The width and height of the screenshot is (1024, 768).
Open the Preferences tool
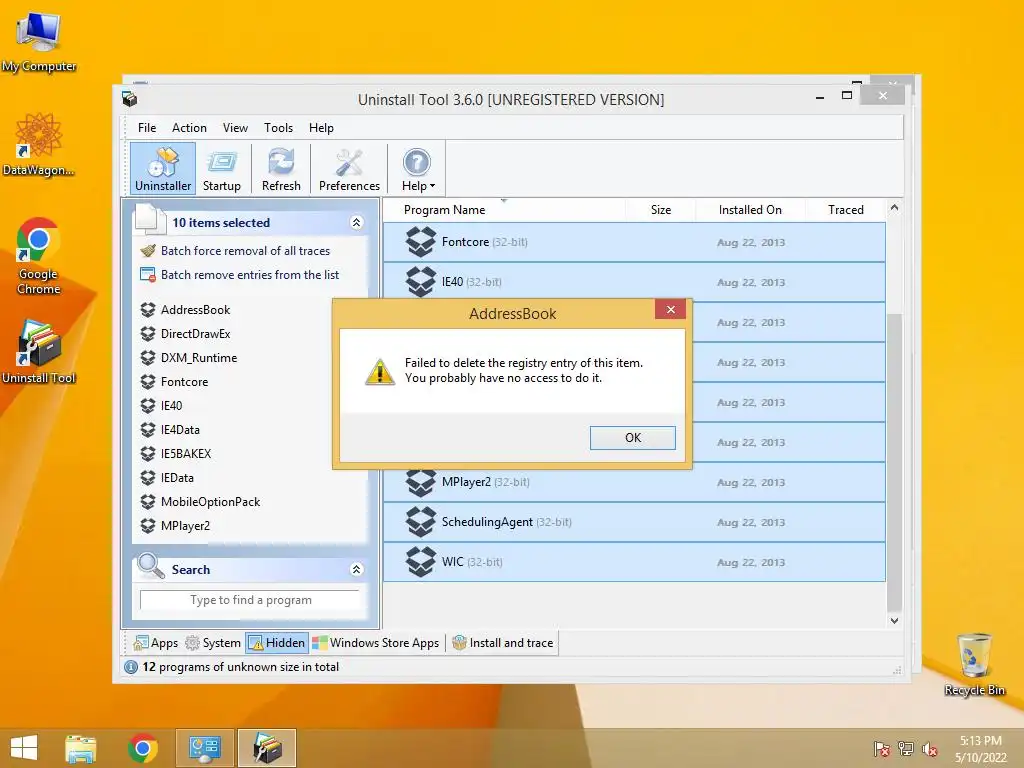[x=349, y=168]
